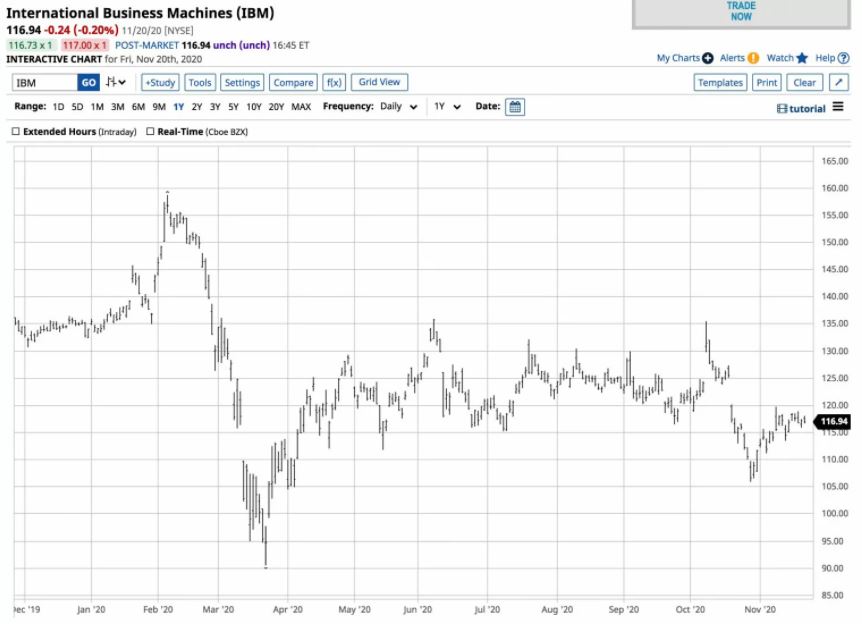This screenshot has height=624, width=862.
Task: Select the MAX range
Action: click(301, 107)
